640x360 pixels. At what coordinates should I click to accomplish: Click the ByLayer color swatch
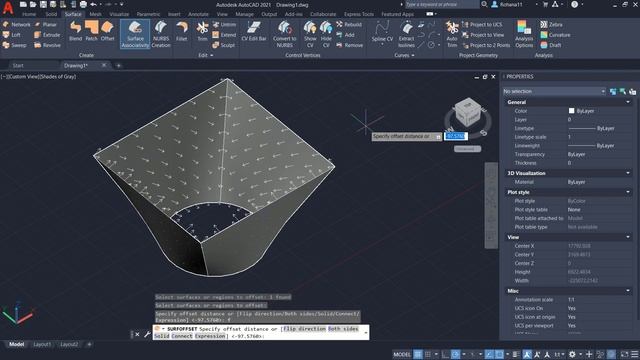[x=571, y=111]
